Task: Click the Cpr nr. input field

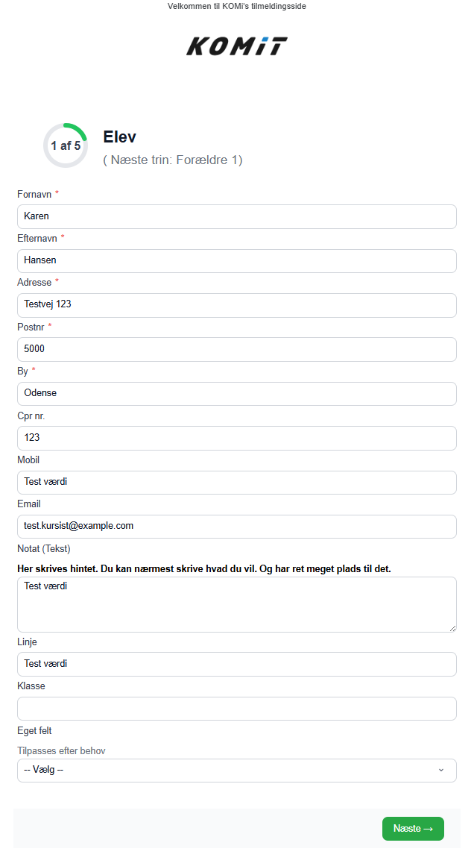Action: 237,438
